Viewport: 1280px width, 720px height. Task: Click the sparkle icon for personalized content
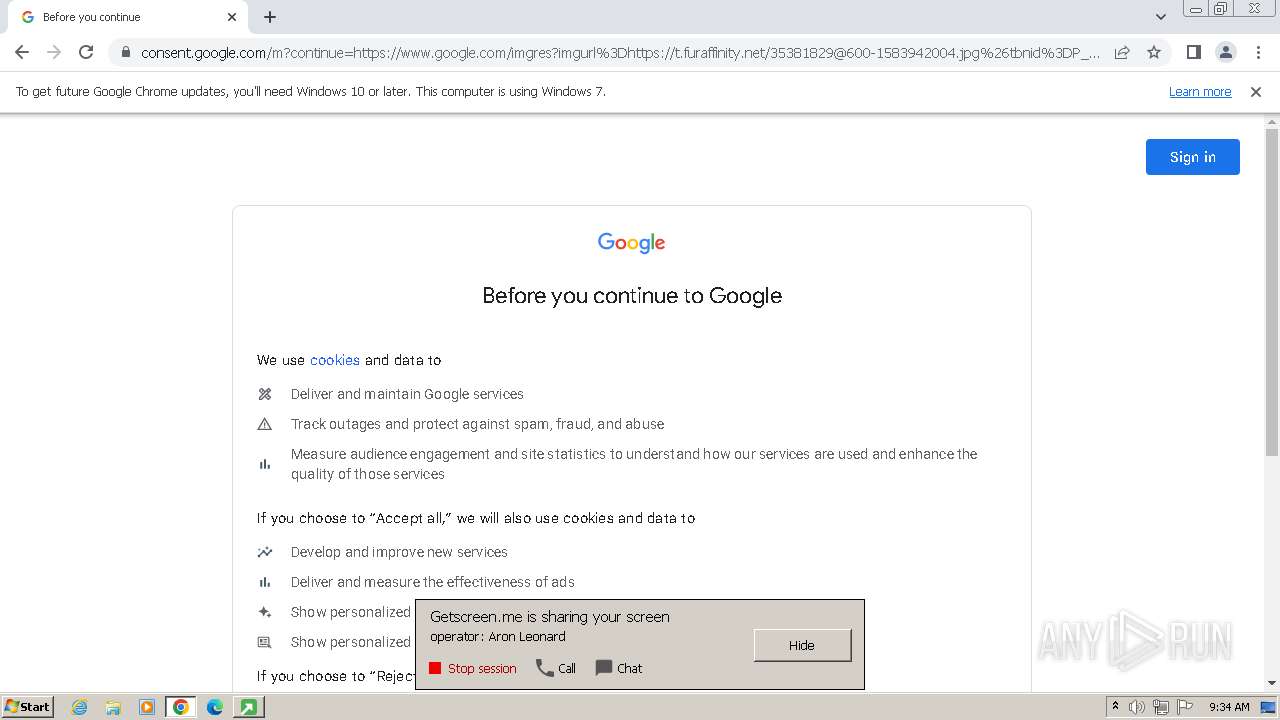tap(265, 612)
